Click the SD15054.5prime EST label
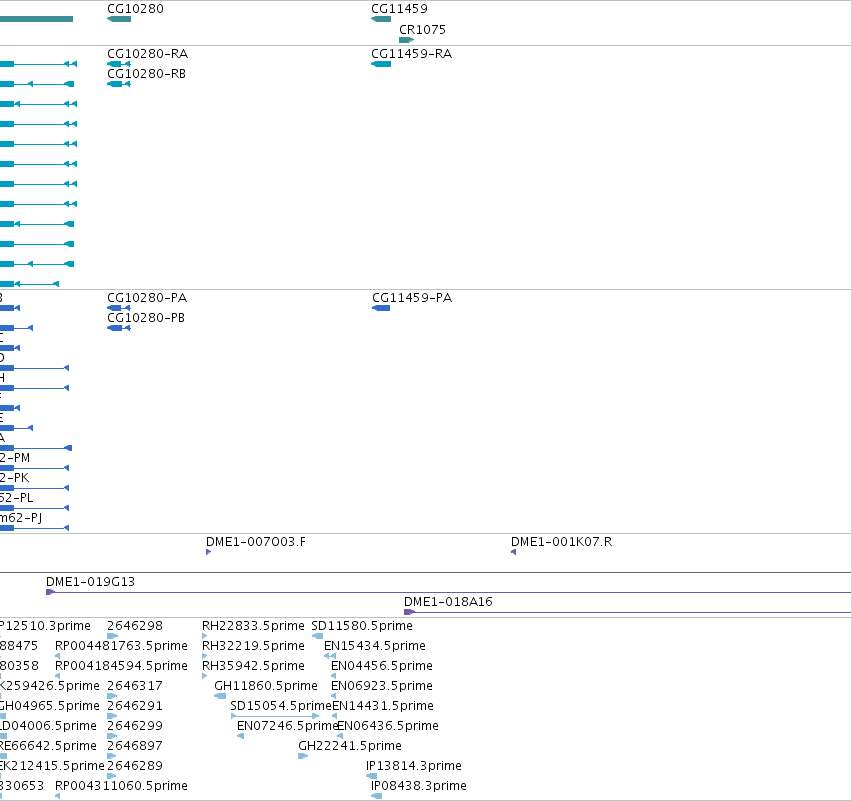This screenshot has width=851, height=801. point(281,706)
